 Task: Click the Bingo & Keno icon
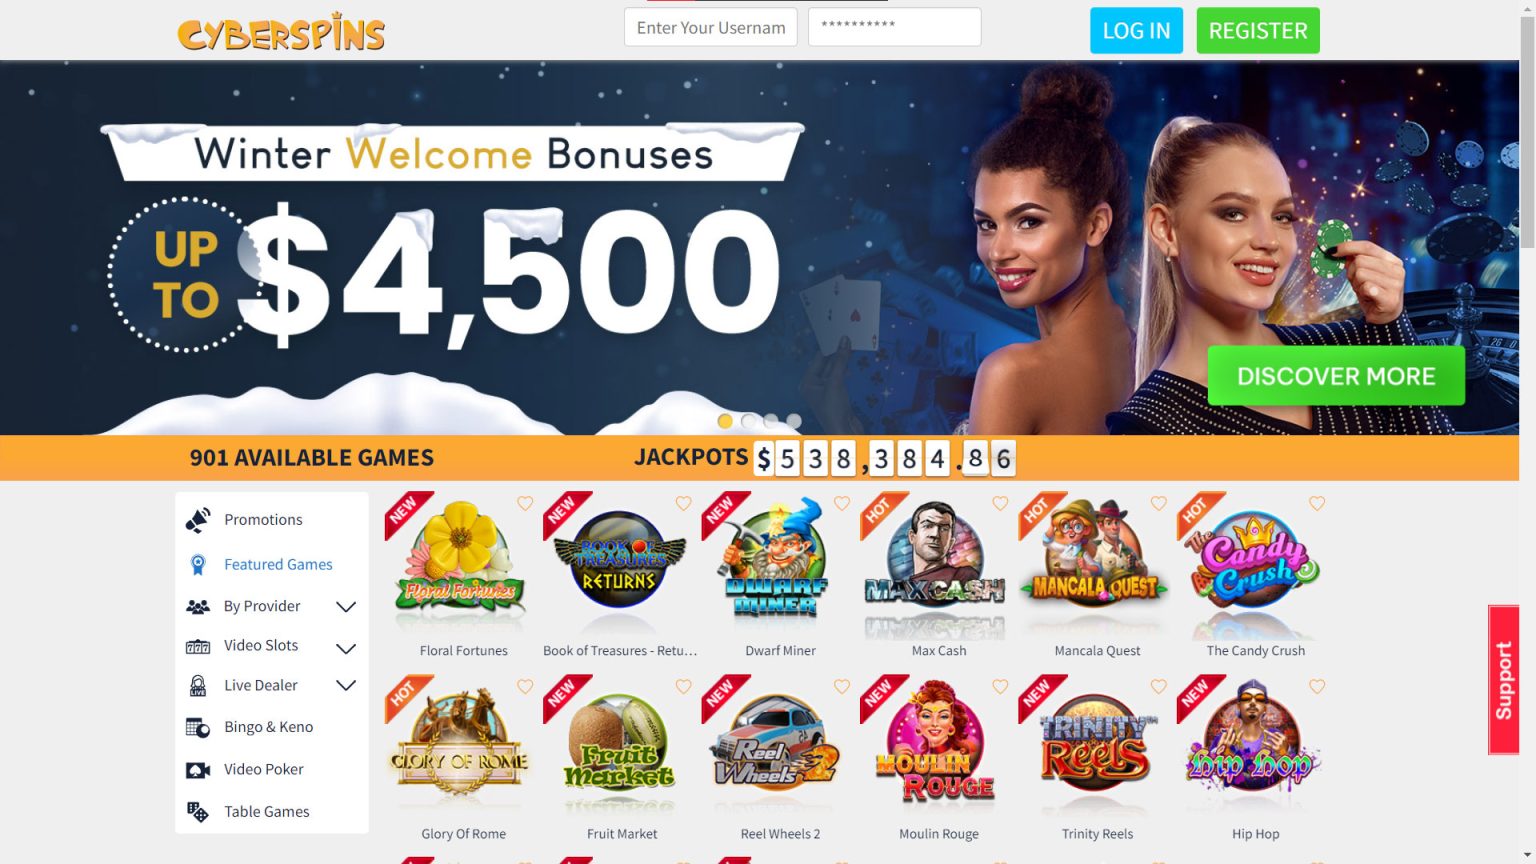[198, 728]
